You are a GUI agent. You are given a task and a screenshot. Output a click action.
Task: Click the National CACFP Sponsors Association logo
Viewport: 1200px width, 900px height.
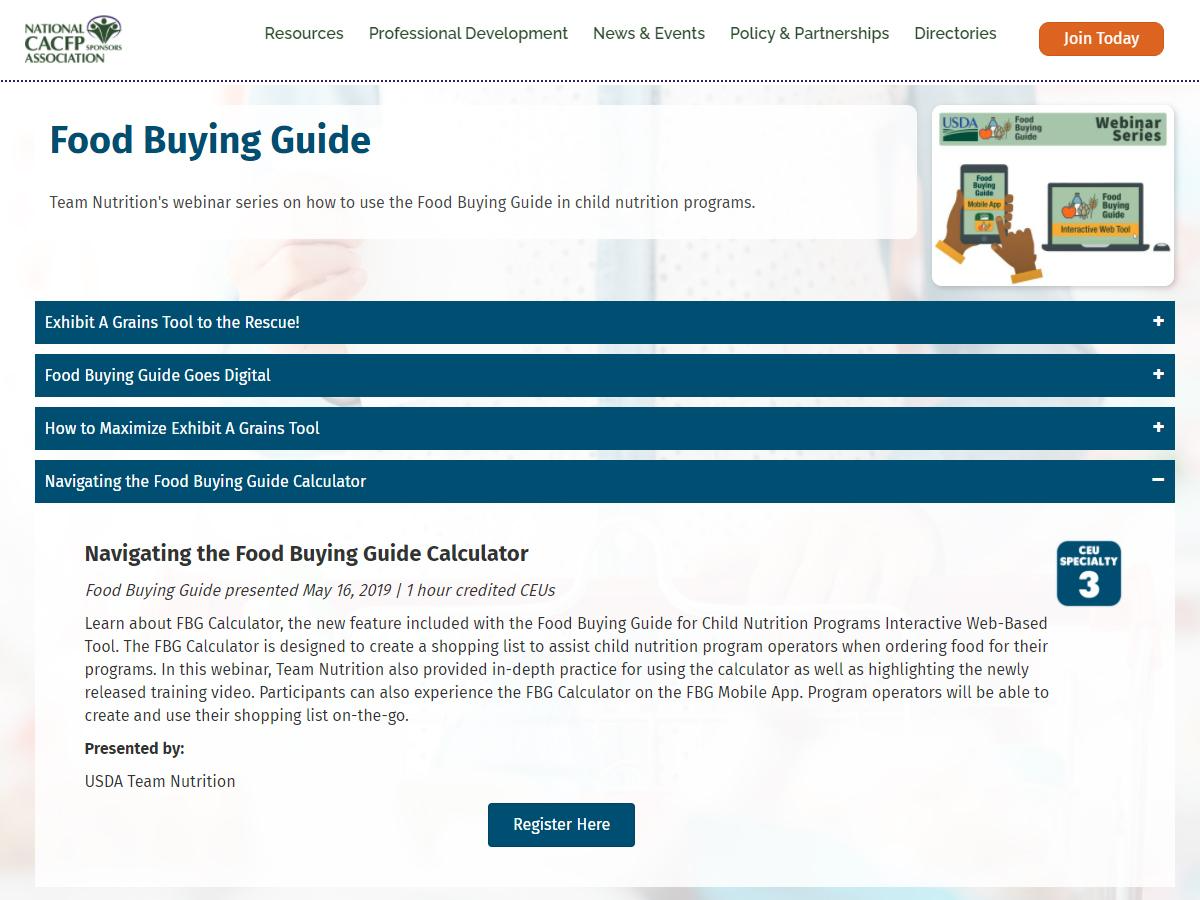pyautogui.click(x=73, y=40)
